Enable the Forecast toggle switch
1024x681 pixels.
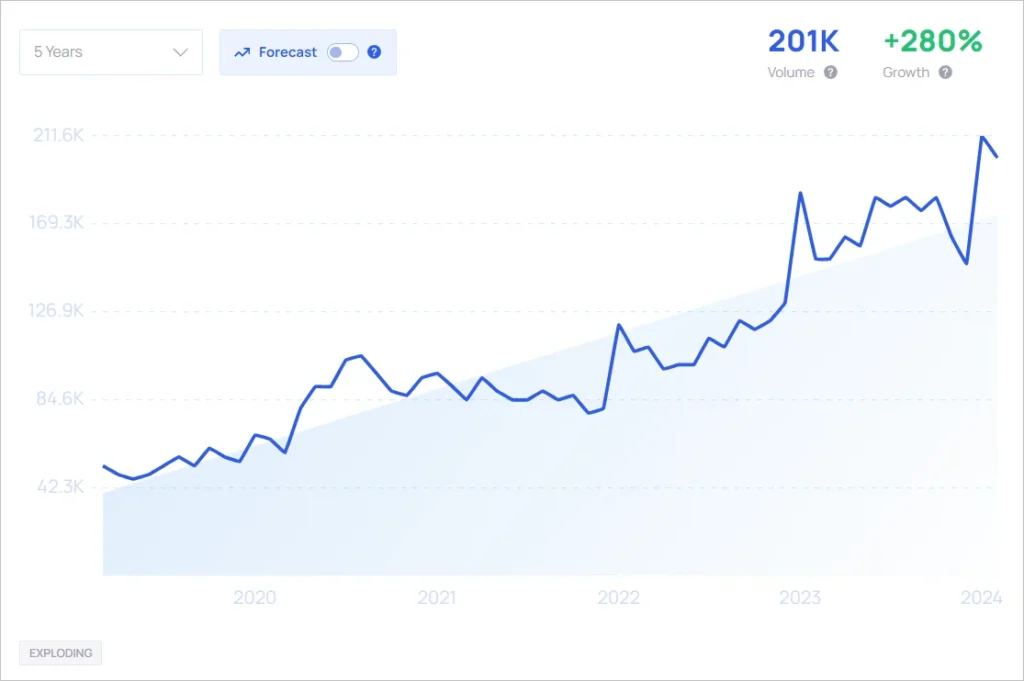click(342, 52)
